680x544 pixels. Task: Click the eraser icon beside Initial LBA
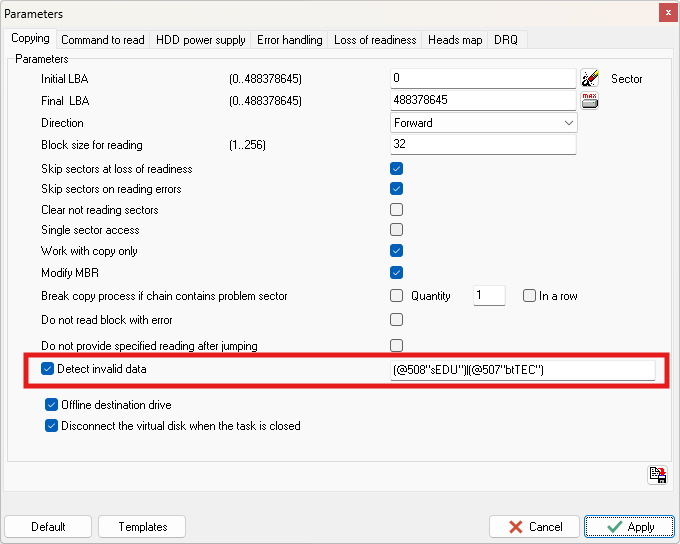pyautogui.click(x=589, y=78)
